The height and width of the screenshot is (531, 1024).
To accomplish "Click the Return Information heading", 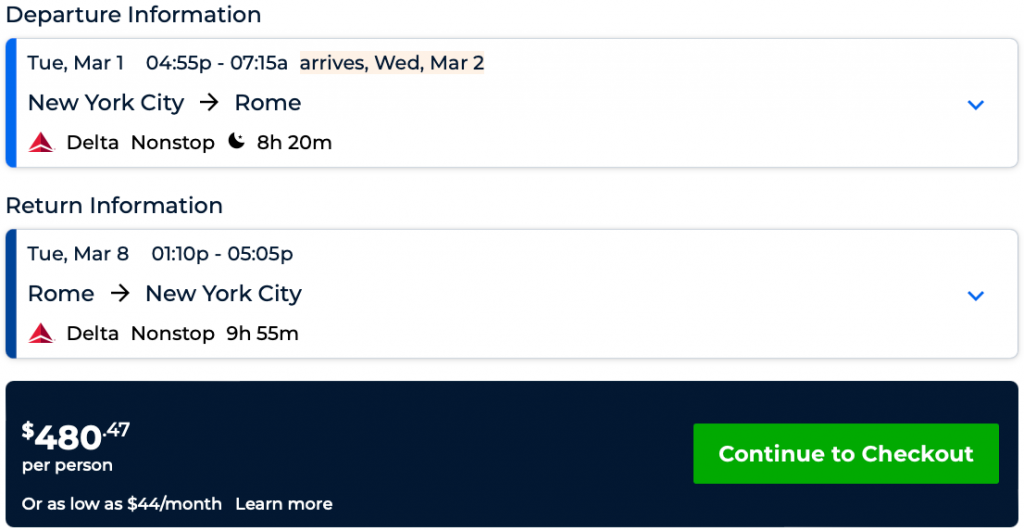I will coord(114,206).
